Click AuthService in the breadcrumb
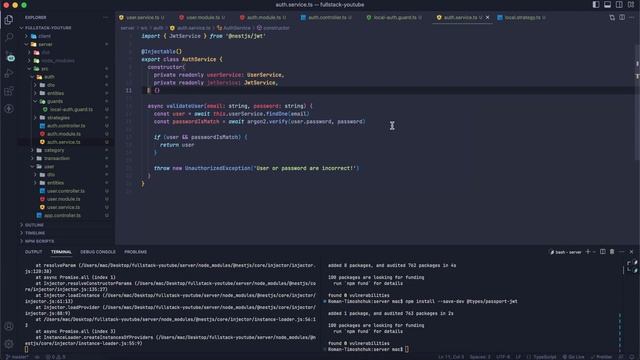This screenshot has width=640, height=360. 237,28
